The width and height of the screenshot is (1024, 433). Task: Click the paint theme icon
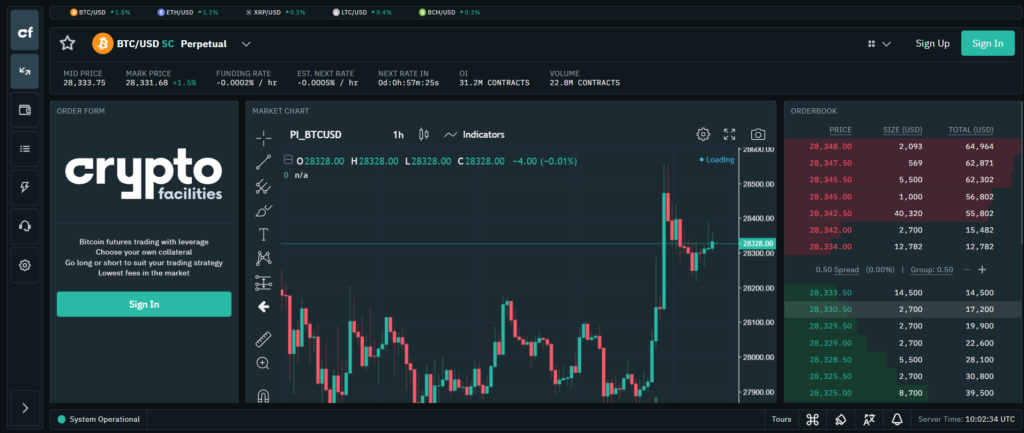point(841,419)
